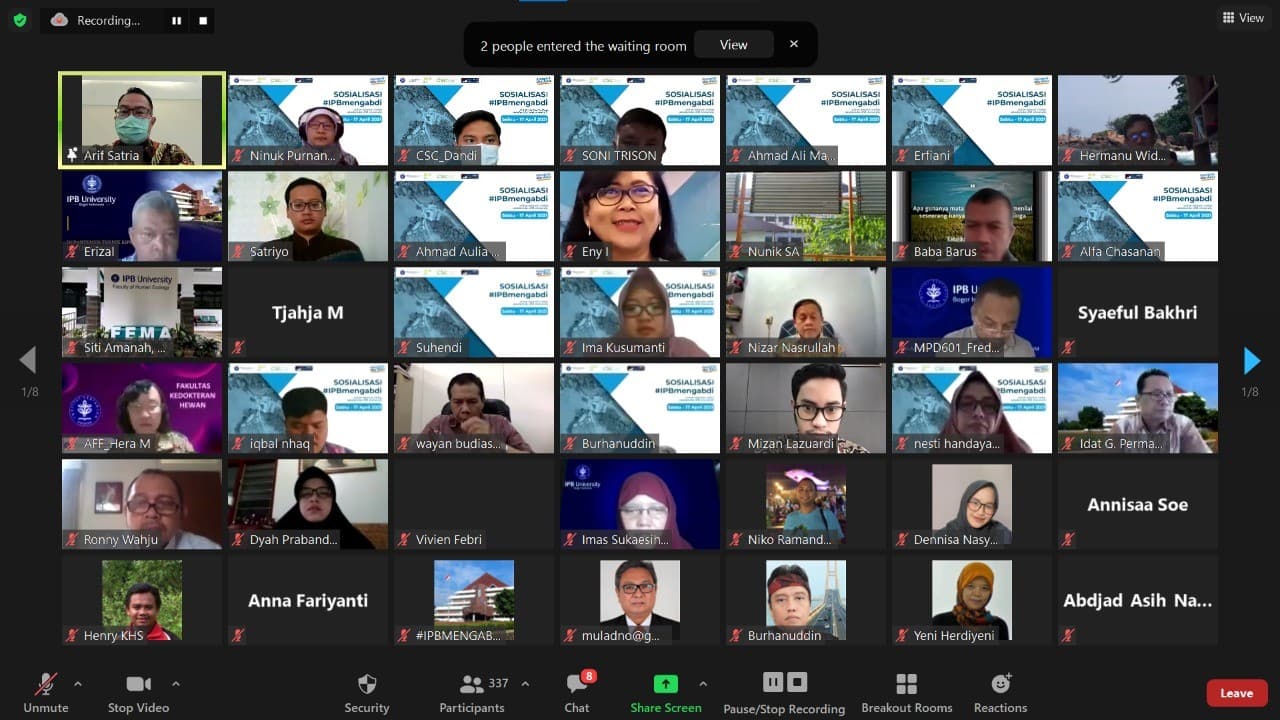Screen dimensions: 1280x720
Task: Click the green encryption shield icon
Action: [x=20, y=20]
